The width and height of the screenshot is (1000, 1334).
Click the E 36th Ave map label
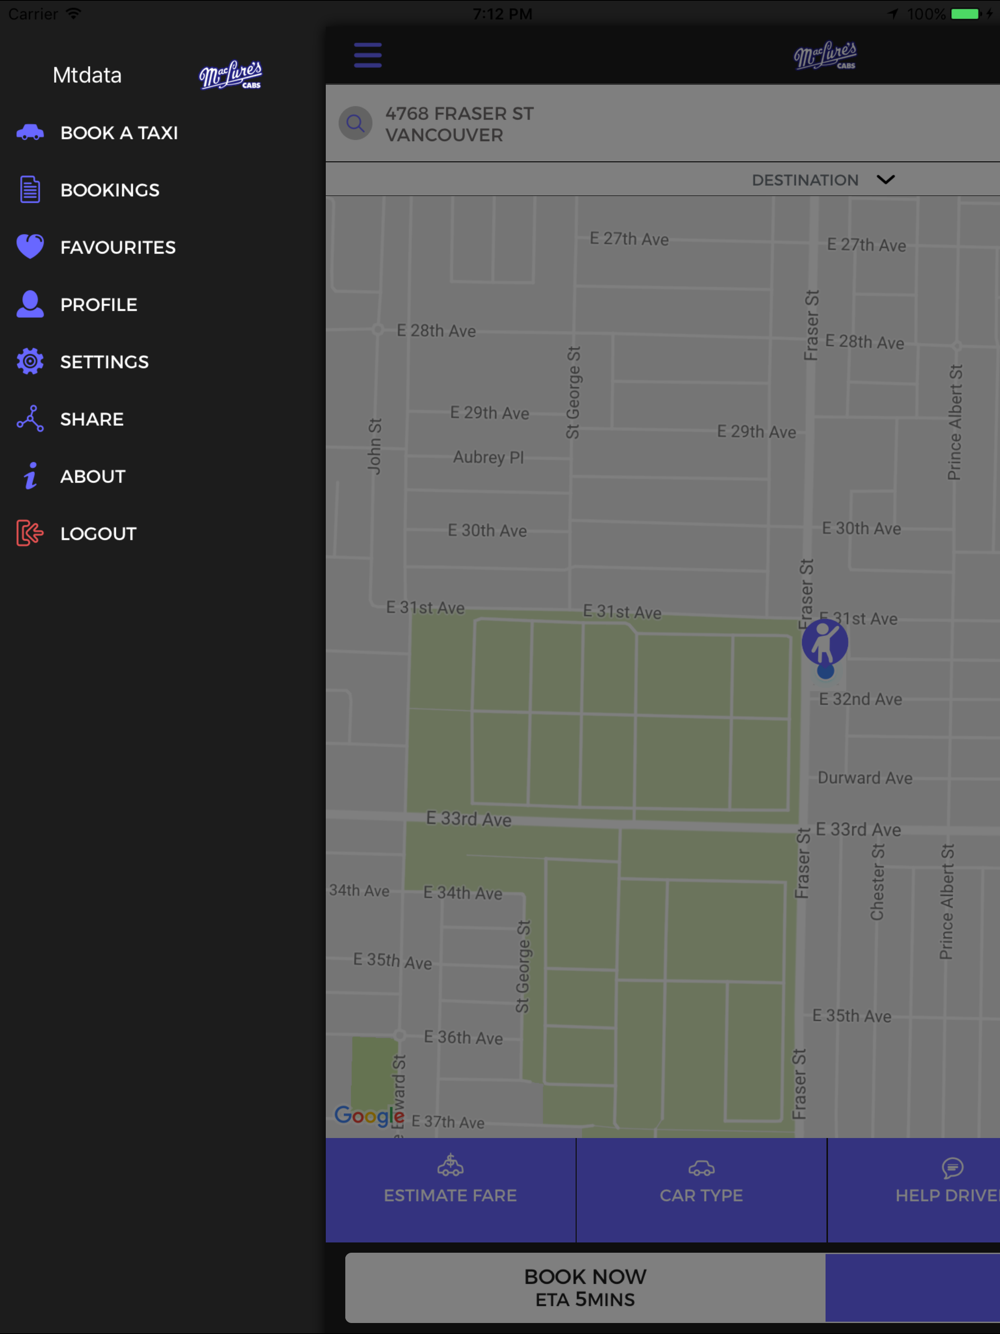[x=463, y=1037]
